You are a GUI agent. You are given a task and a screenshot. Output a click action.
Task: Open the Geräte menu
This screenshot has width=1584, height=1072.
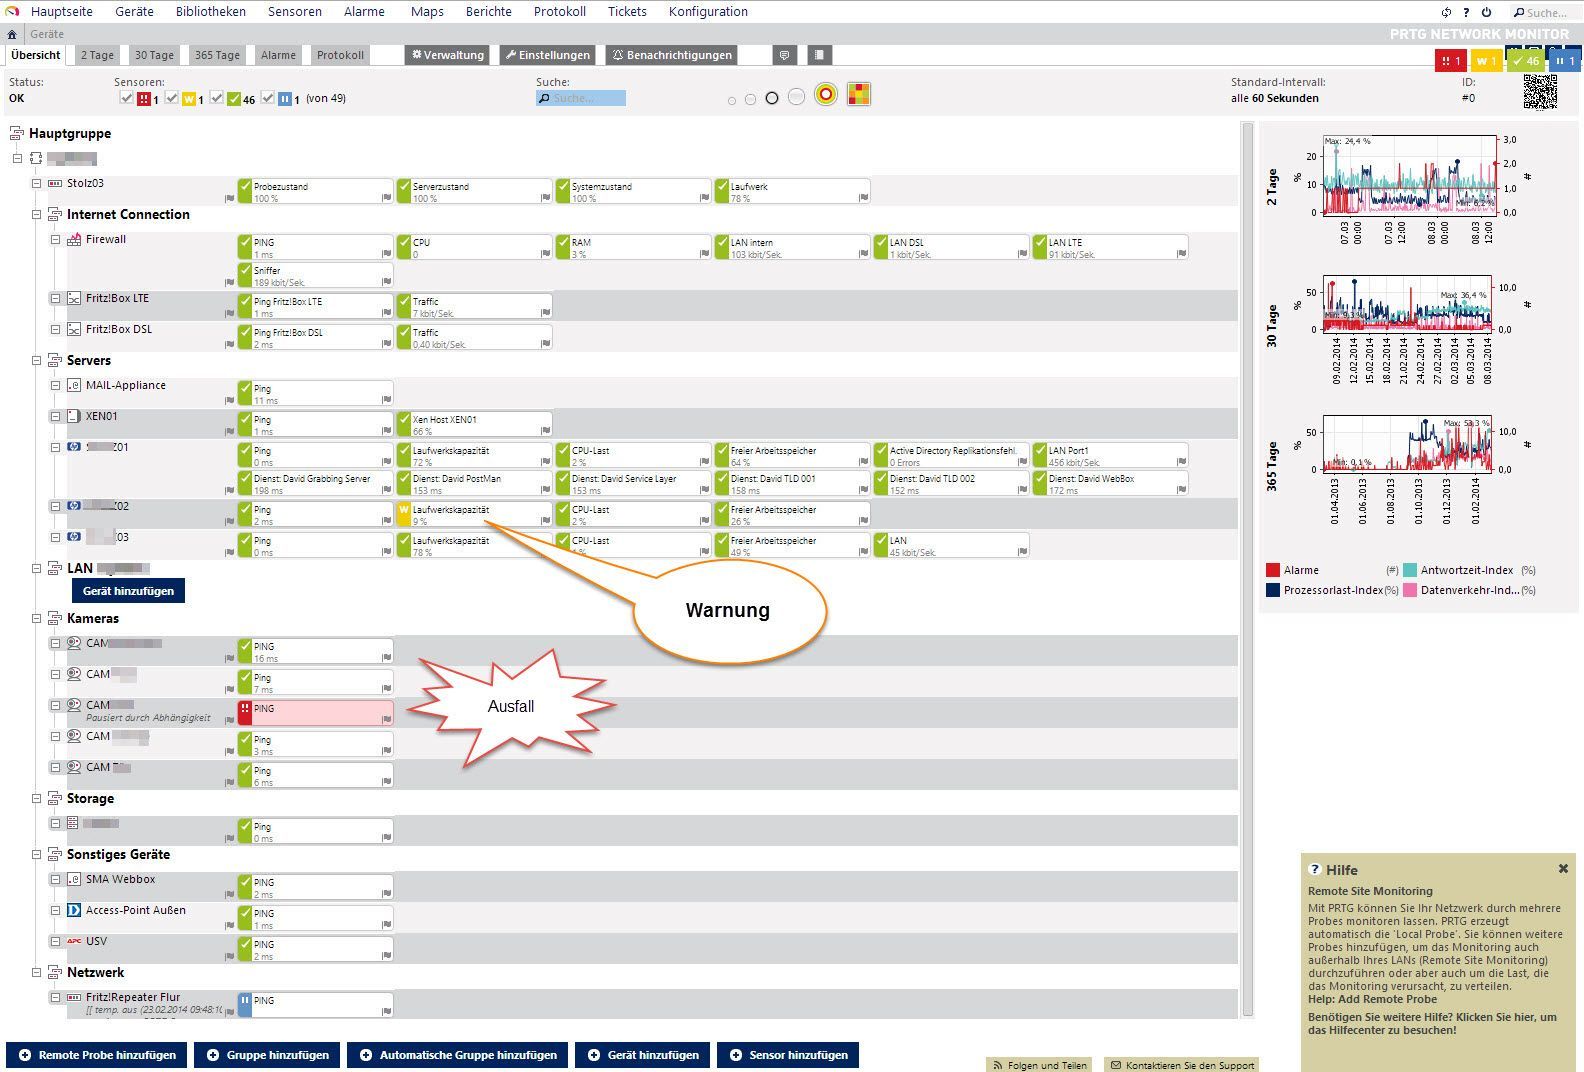[134, 12]
